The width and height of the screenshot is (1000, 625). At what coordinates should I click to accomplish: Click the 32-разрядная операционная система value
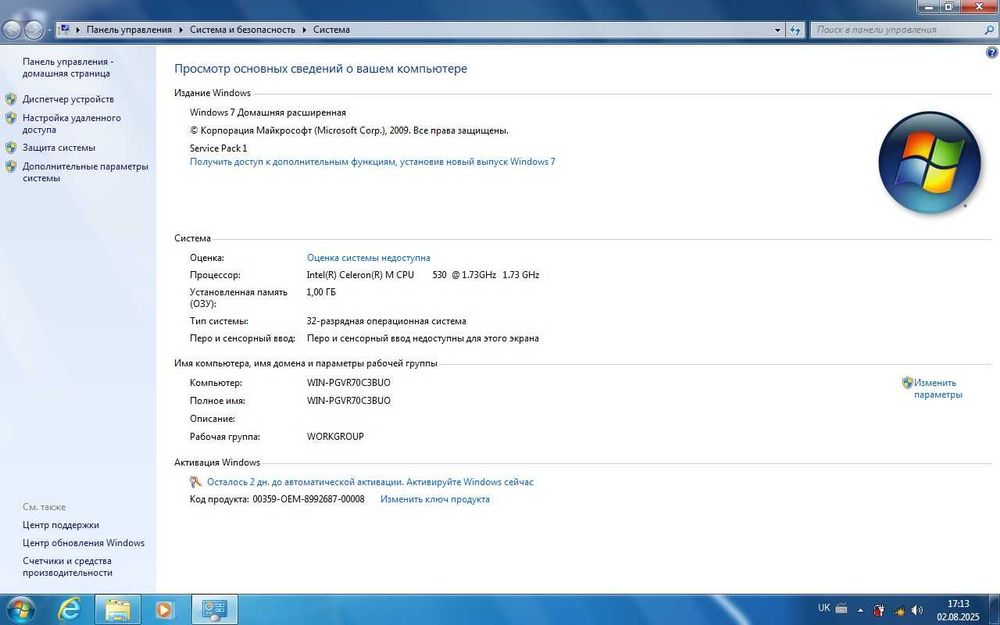[386, 321]
